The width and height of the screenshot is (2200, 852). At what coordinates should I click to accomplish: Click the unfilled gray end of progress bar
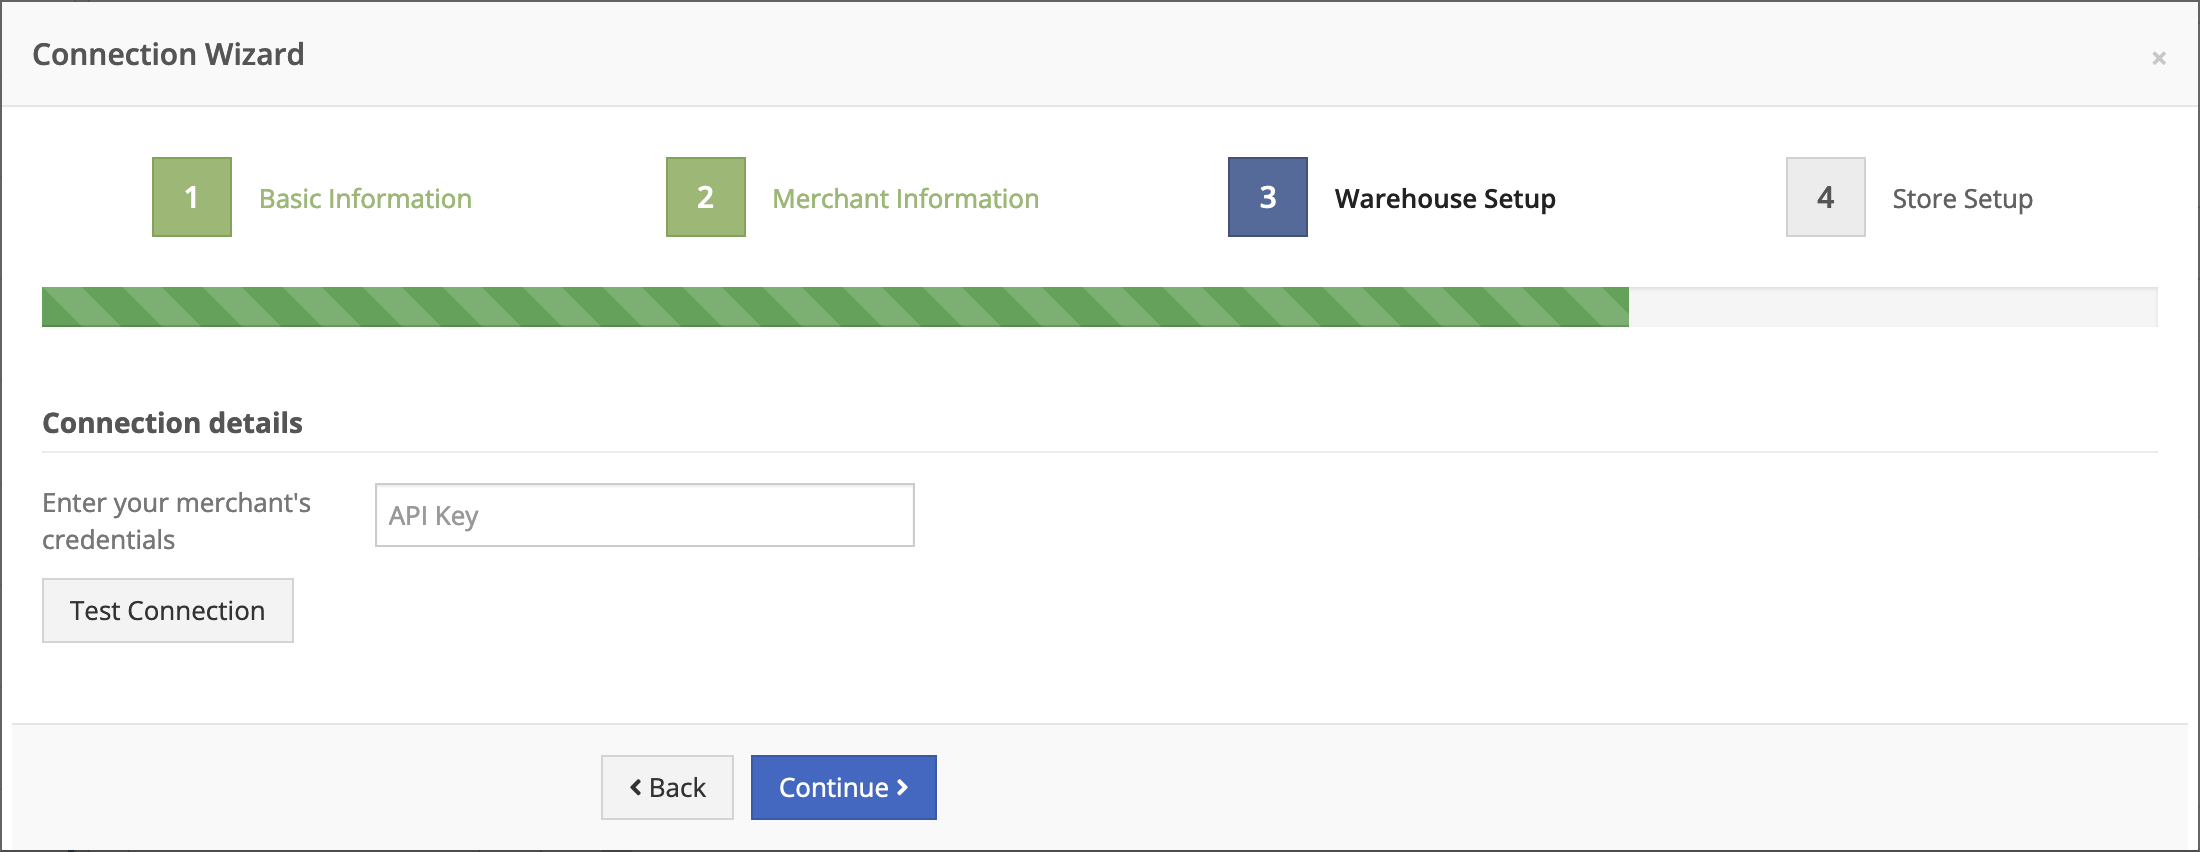tap(1892, 307)
